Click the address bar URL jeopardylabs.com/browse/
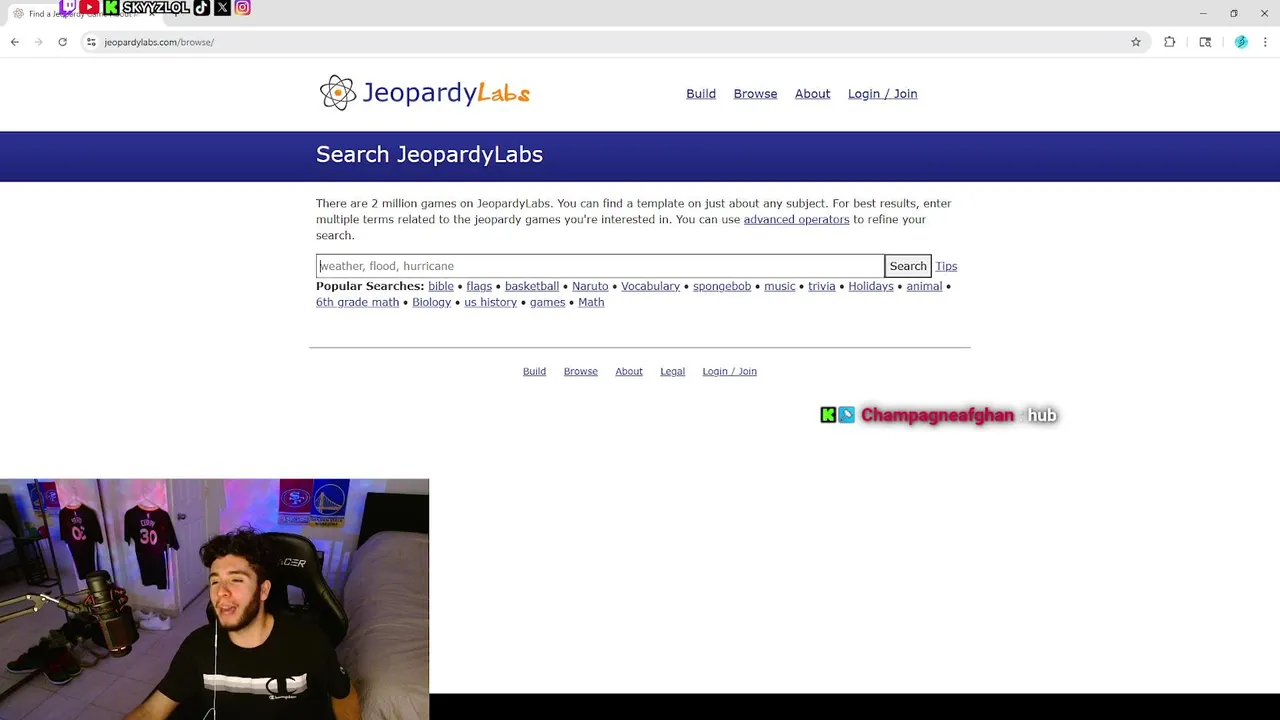1280x720 pixels. point(159,42)
